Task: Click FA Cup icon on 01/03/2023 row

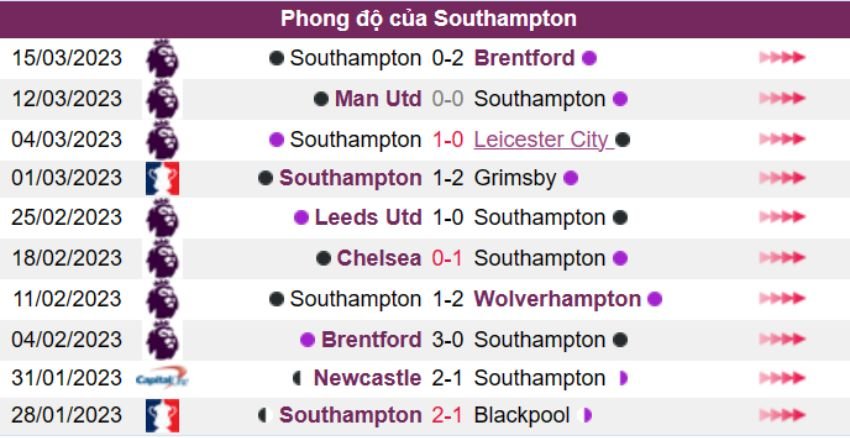Action: 162,178
